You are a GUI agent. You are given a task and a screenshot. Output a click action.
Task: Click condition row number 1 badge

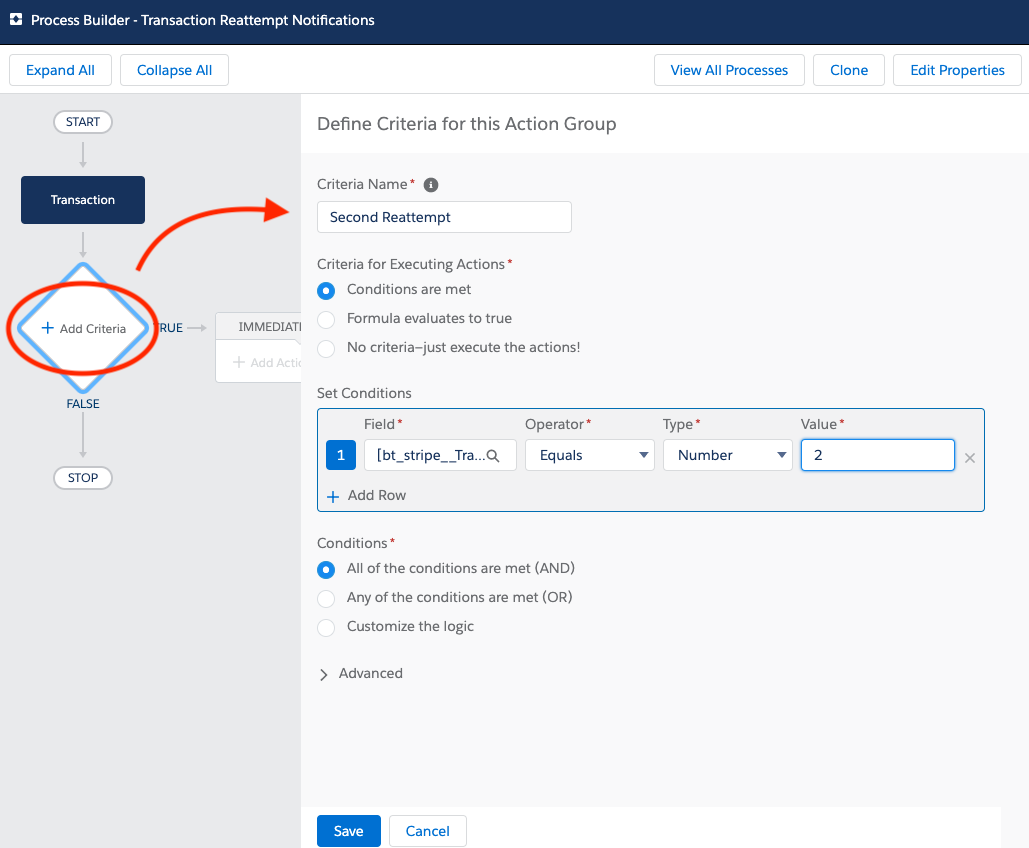[341, 455]
